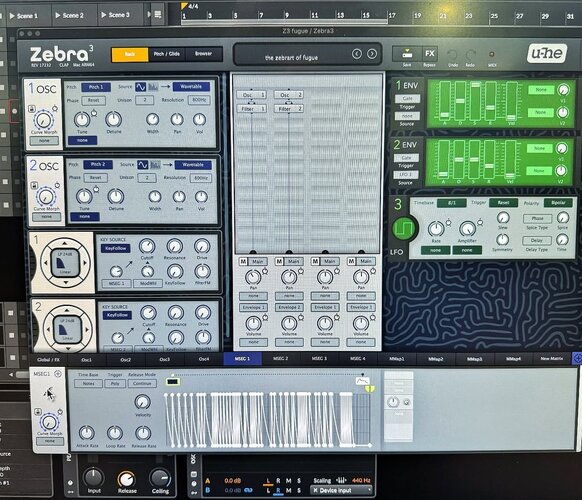The image size is (582, 500).
Task: Select the spectrum source icon in OSC 1
Action: pos(153,87)
